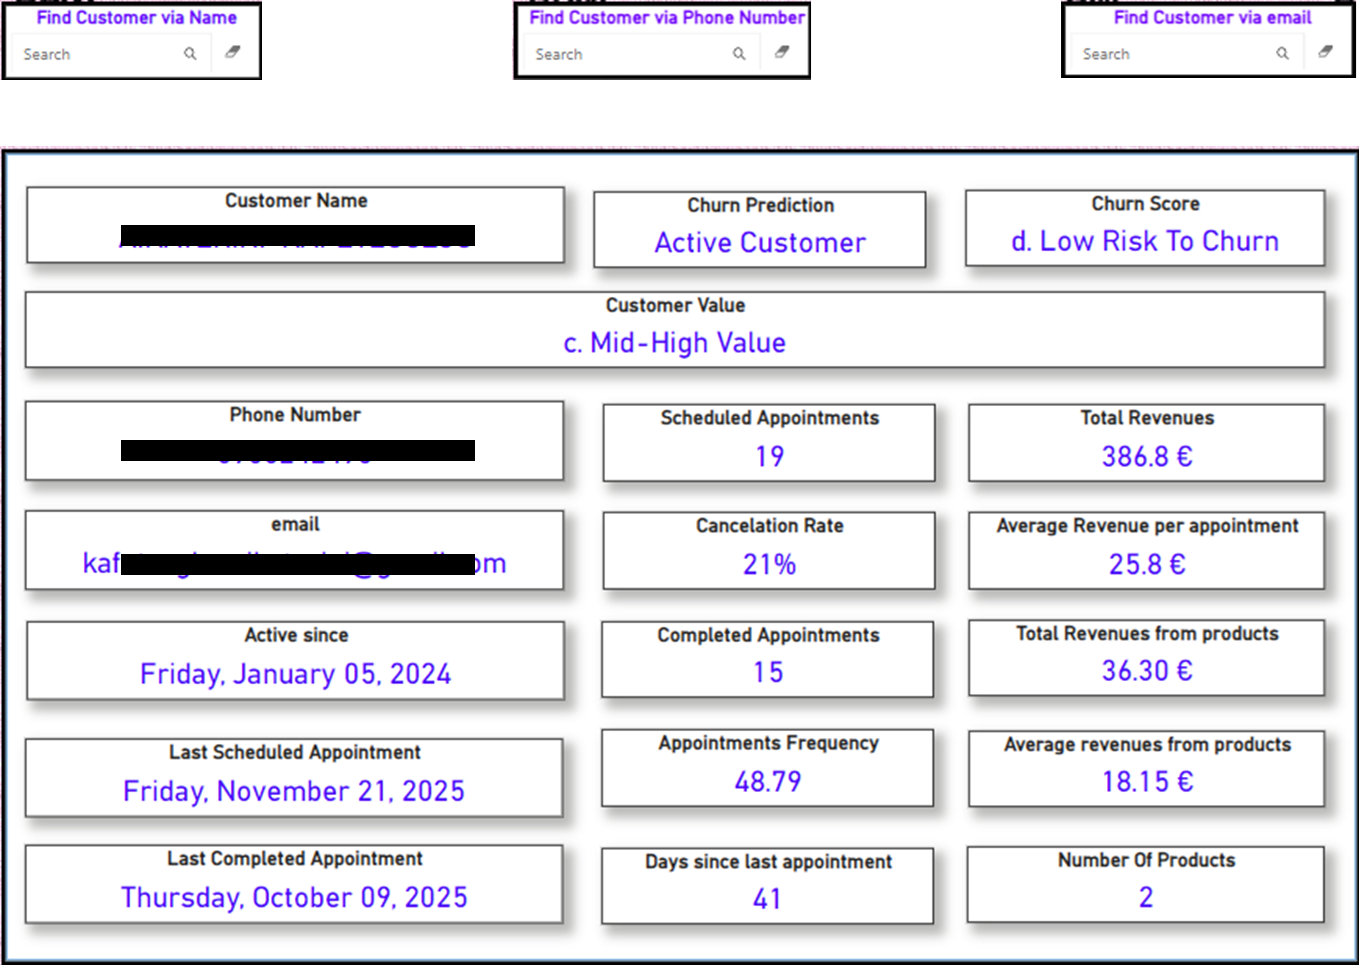Click the 'Find Customer via email' title

click(1213, 18)
